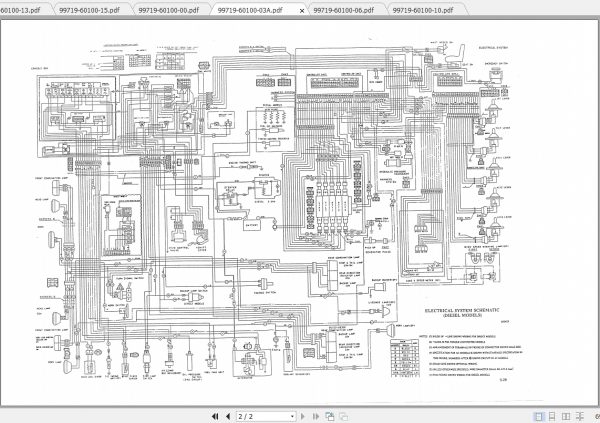600x423 pixels.
Task: Switch to continuous facing view
Action: tap(580, 416)
